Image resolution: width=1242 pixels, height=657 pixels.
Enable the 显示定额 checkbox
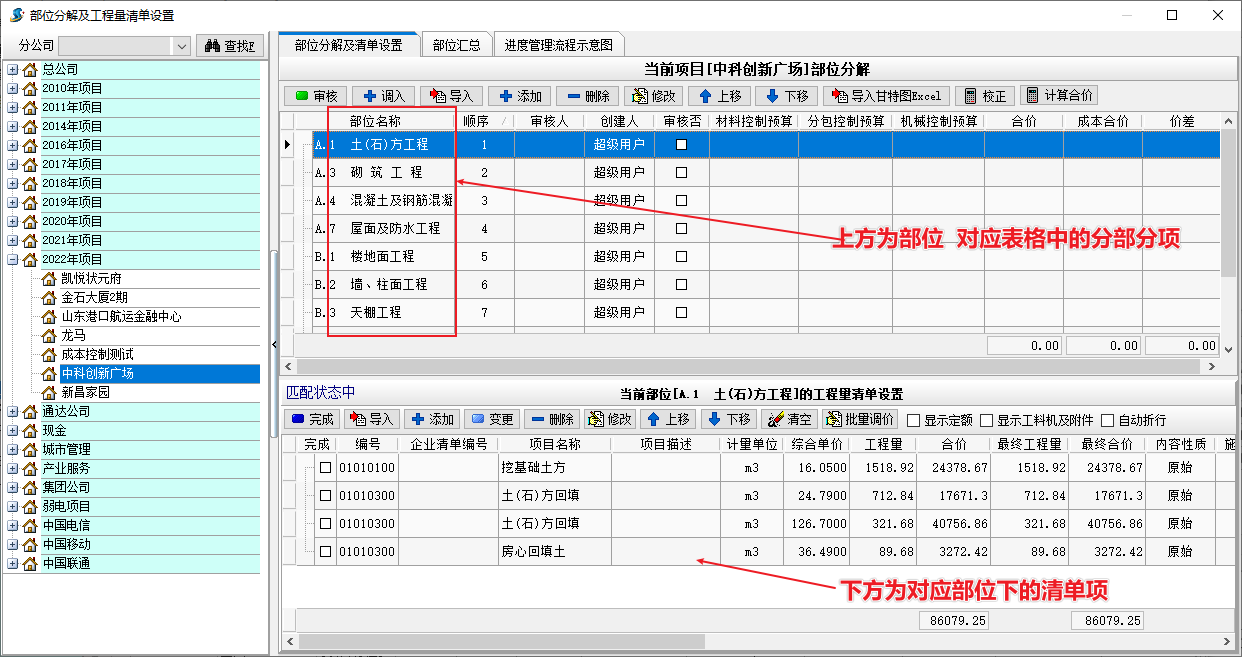click(x=913, y=421)
